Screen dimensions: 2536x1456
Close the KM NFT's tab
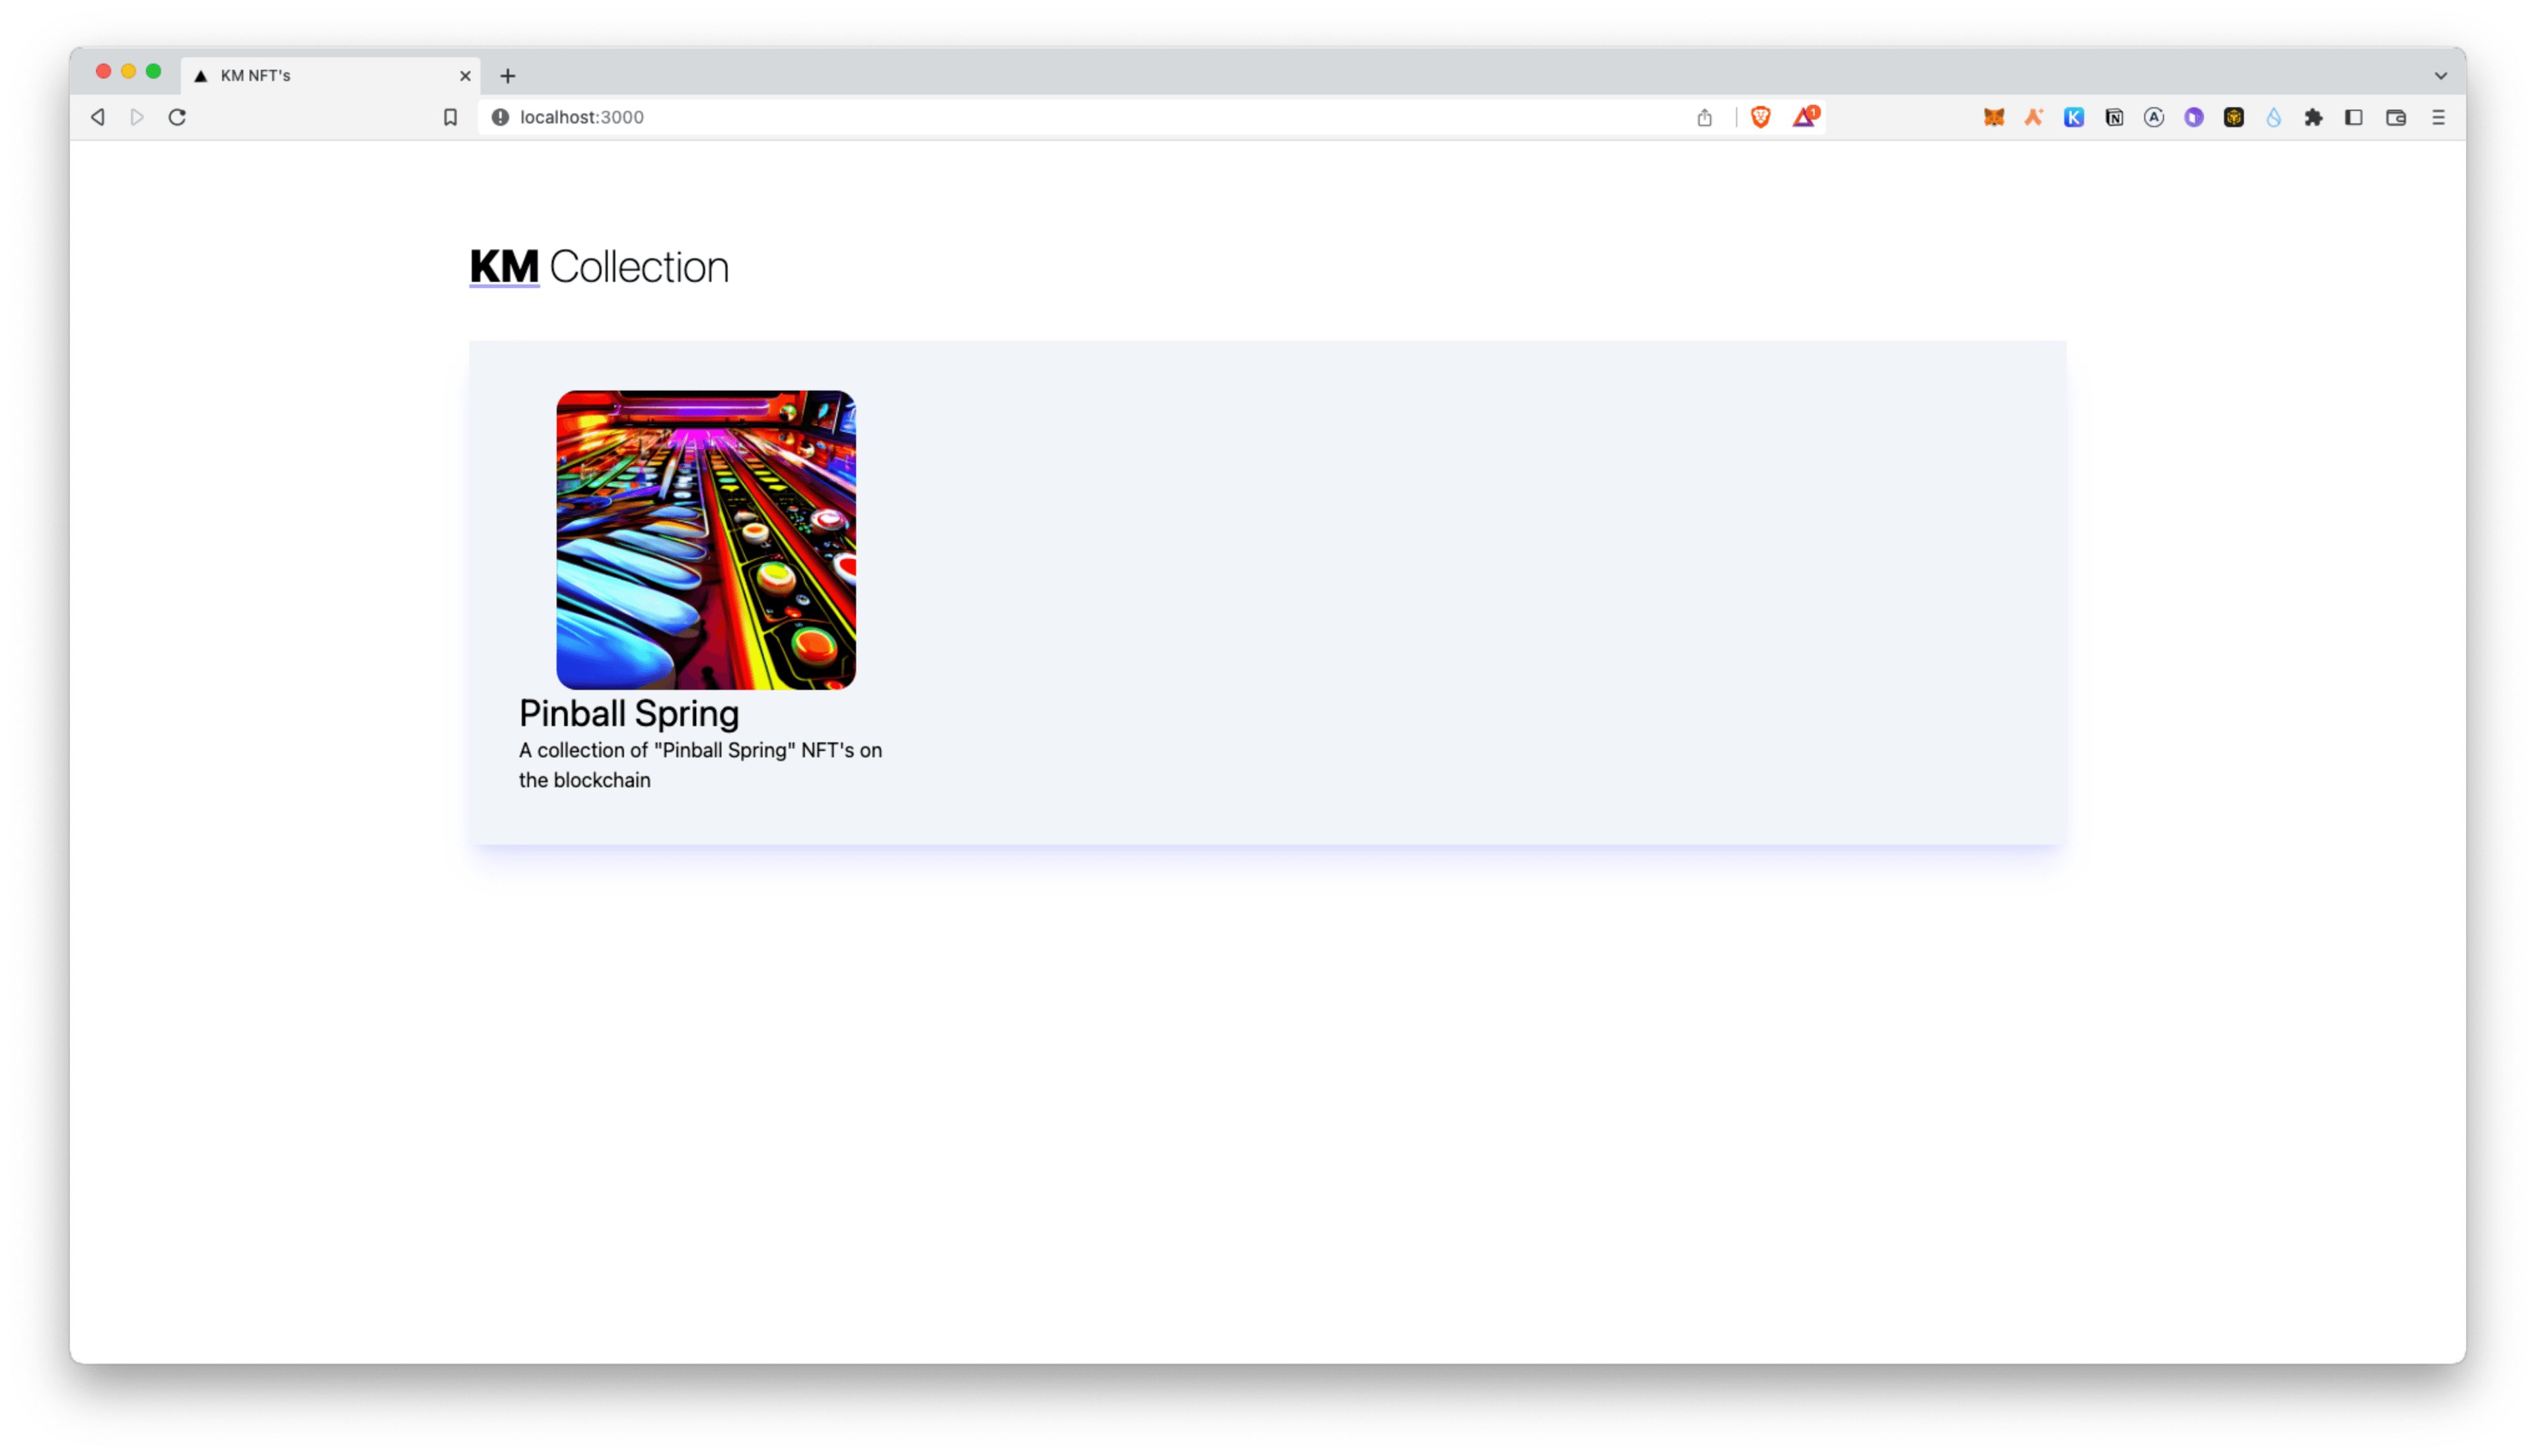point(465,75)
